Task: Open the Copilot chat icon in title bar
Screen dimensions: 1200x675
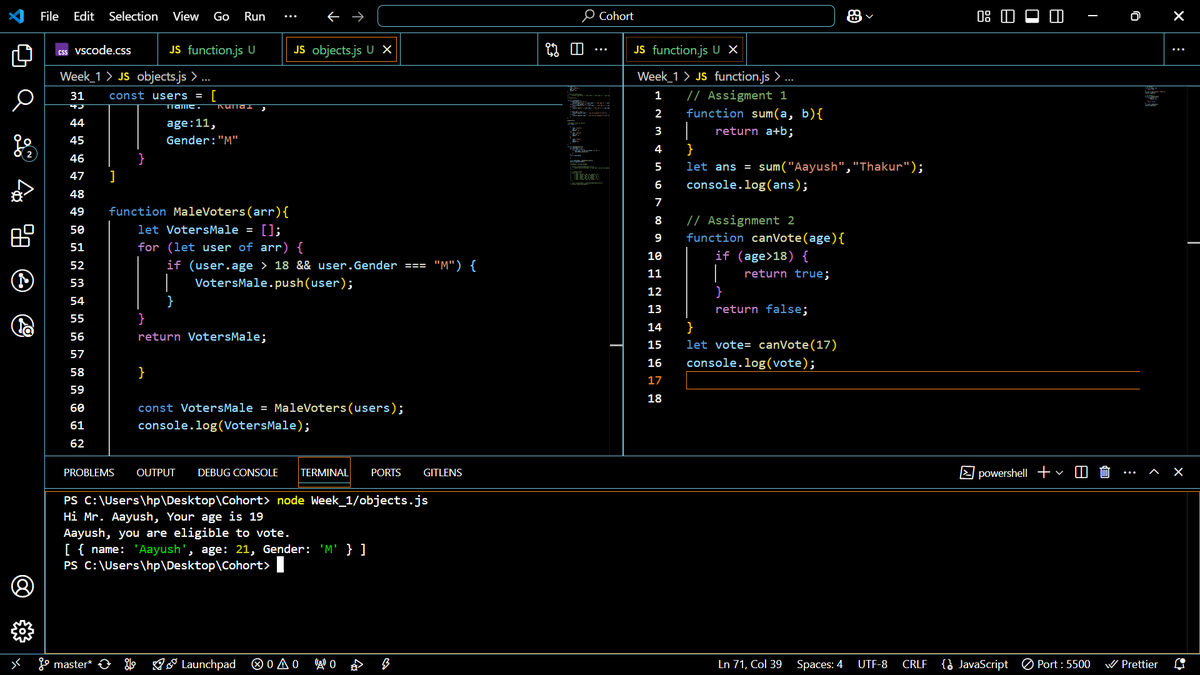Action: pyautogui.click(x=854, y=16)
